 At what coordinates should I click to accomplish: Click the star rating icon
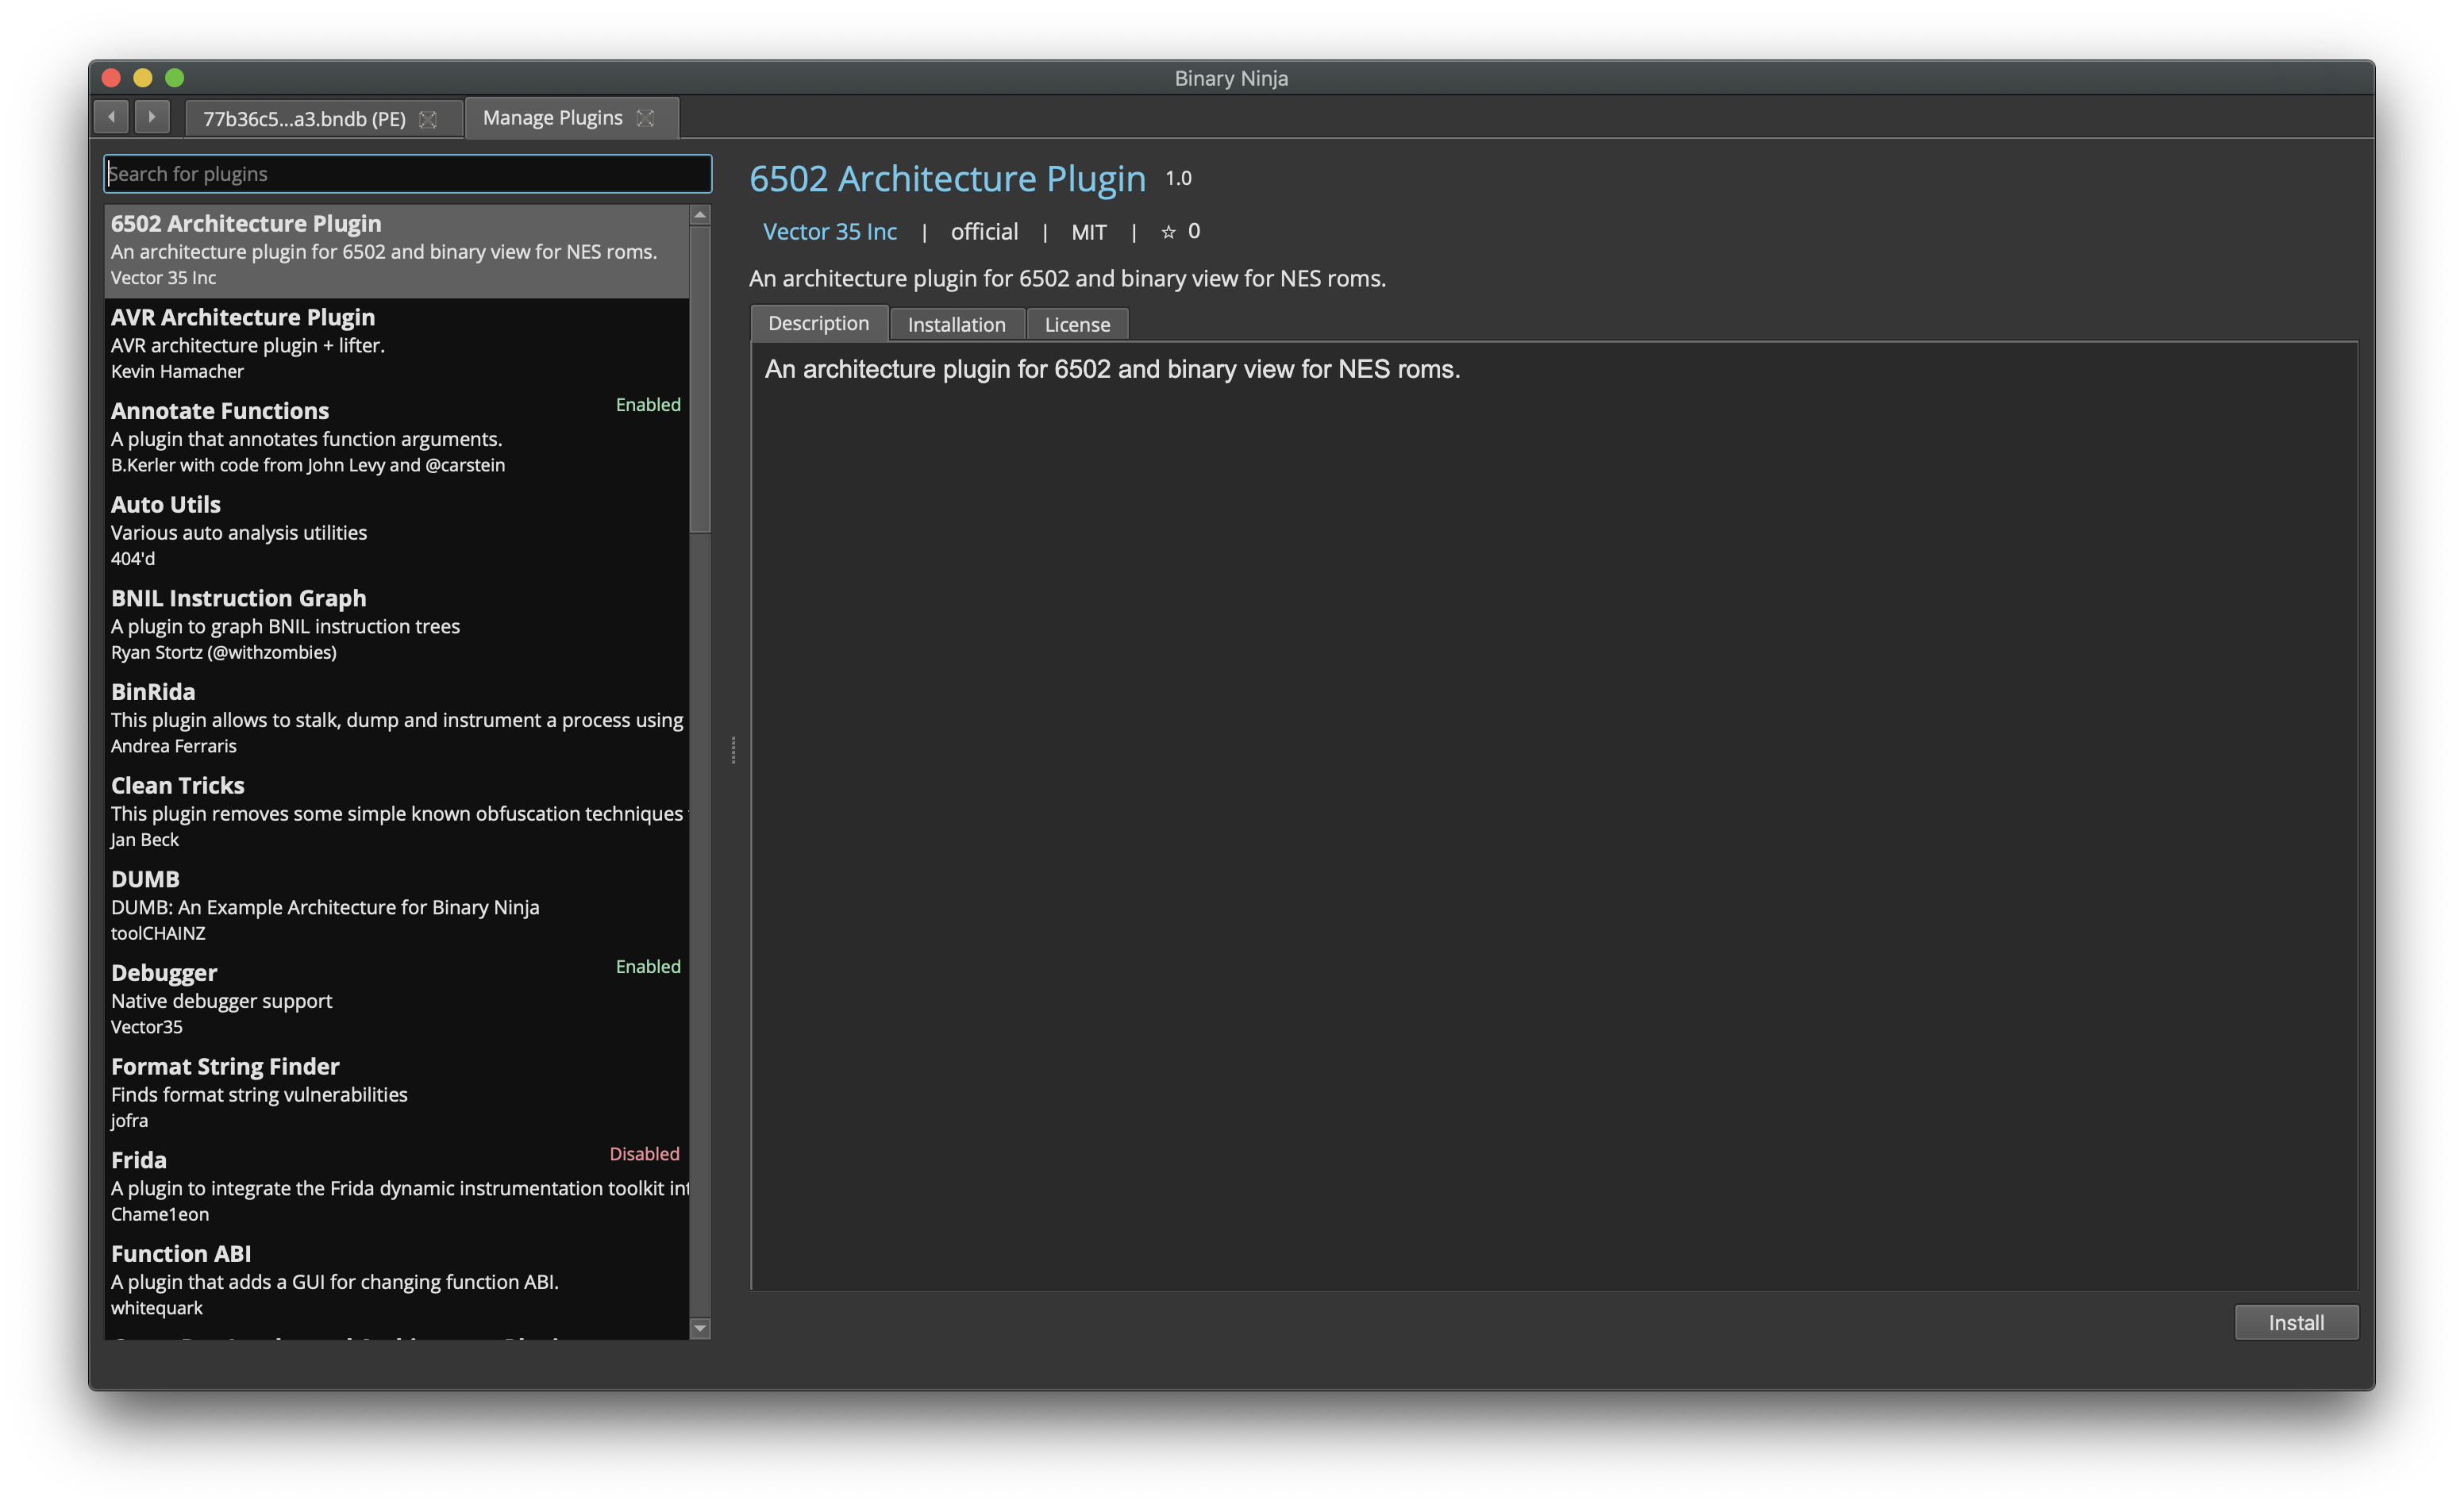[1168, 232]
